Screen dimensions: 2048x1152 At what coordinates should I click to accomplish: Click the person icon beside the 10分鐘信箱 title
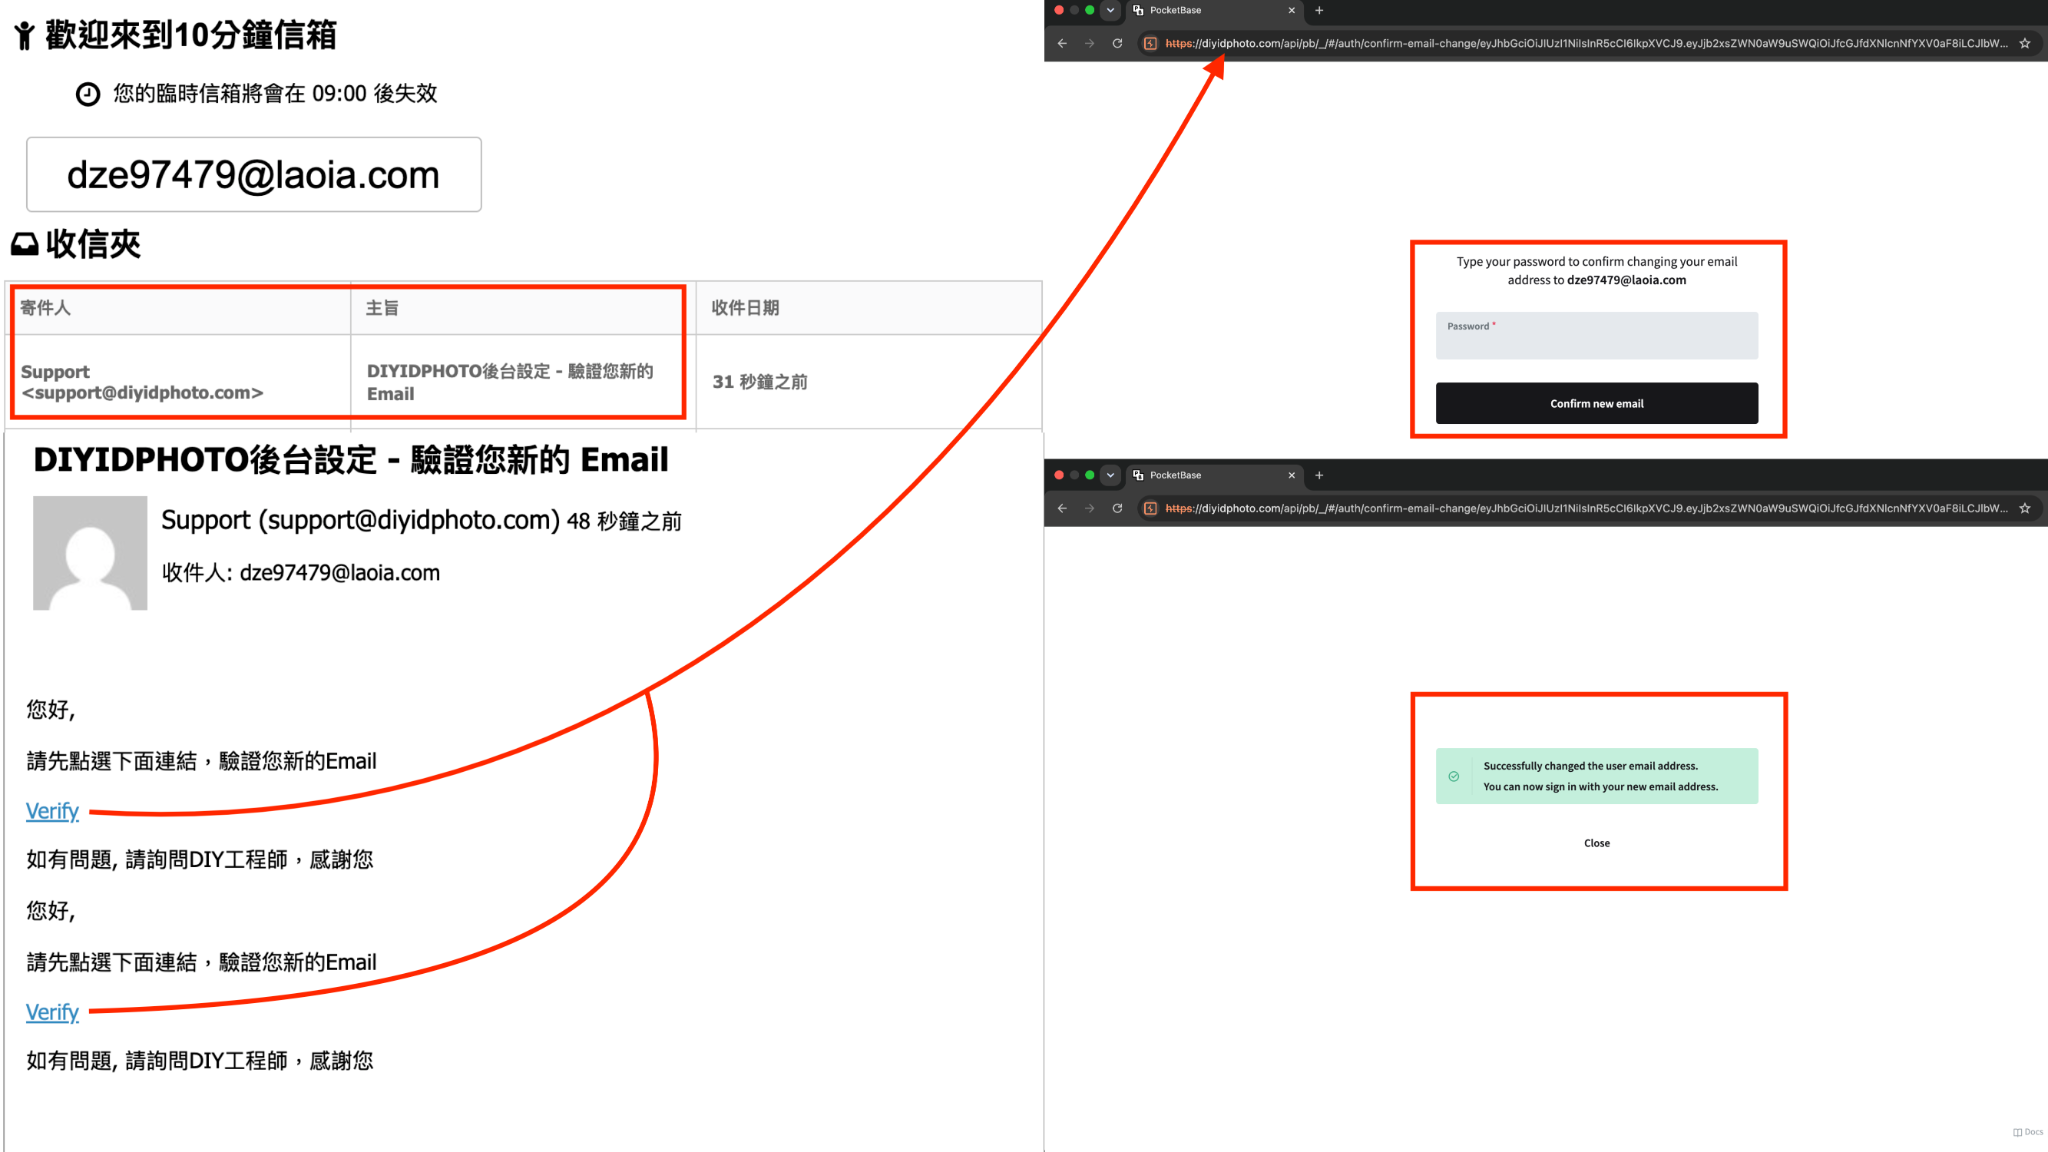tap(25, 37)
